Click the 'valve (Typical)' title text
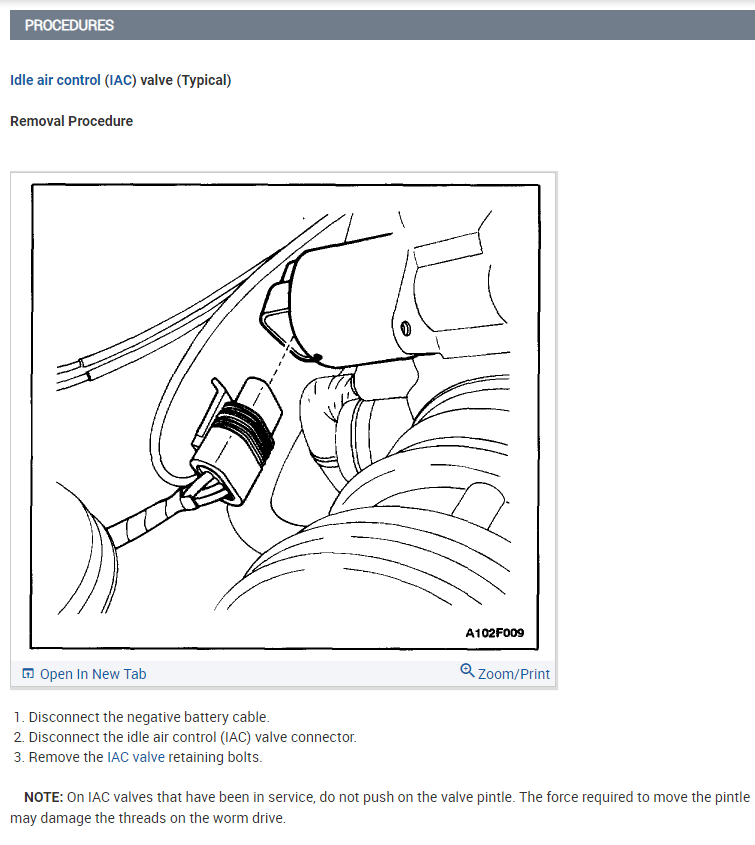 (x=186, y=80)
